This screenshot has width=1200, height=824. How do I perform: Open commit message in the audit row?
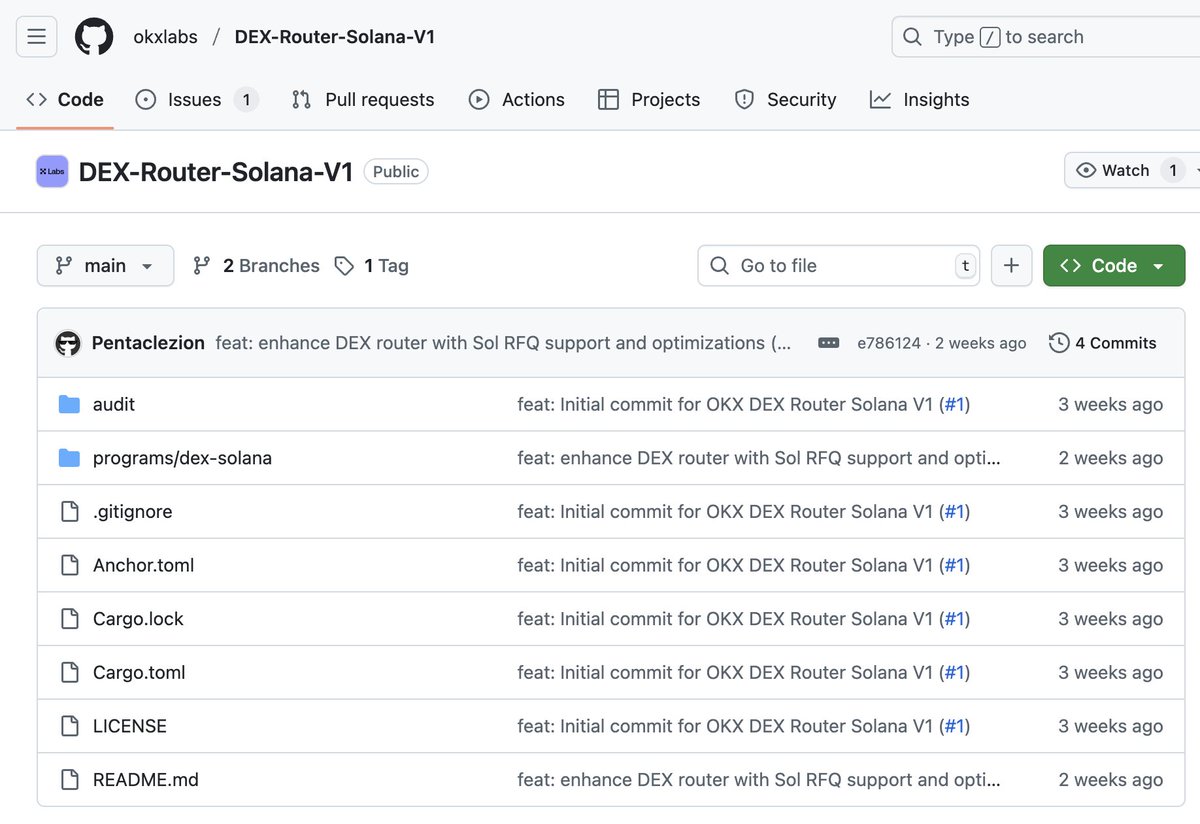click(725, 404)
